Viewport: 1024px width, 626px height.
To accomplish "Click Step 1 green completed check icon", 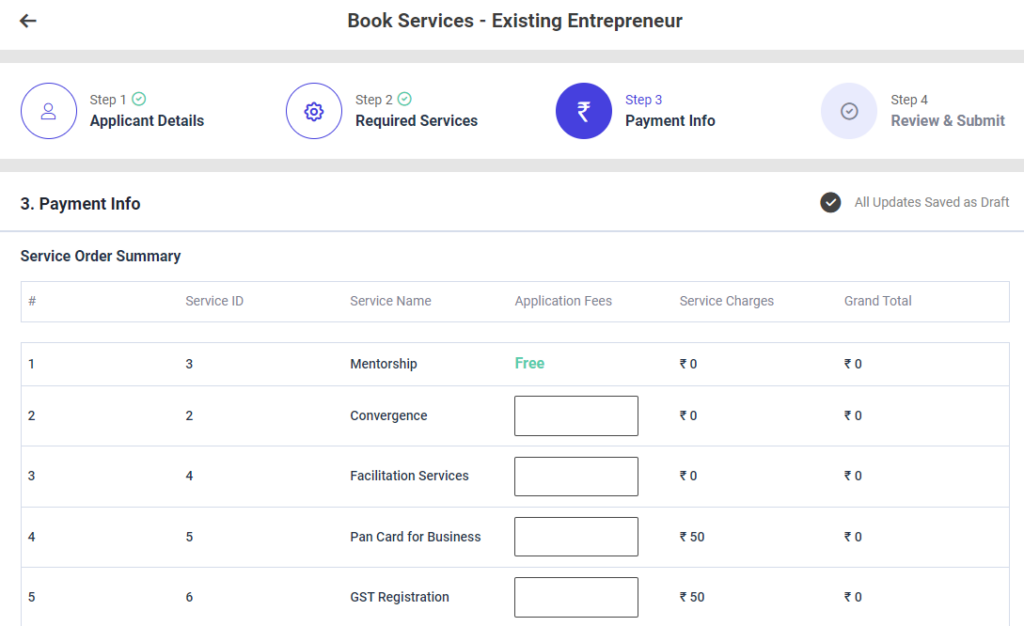I will (139, 99).
